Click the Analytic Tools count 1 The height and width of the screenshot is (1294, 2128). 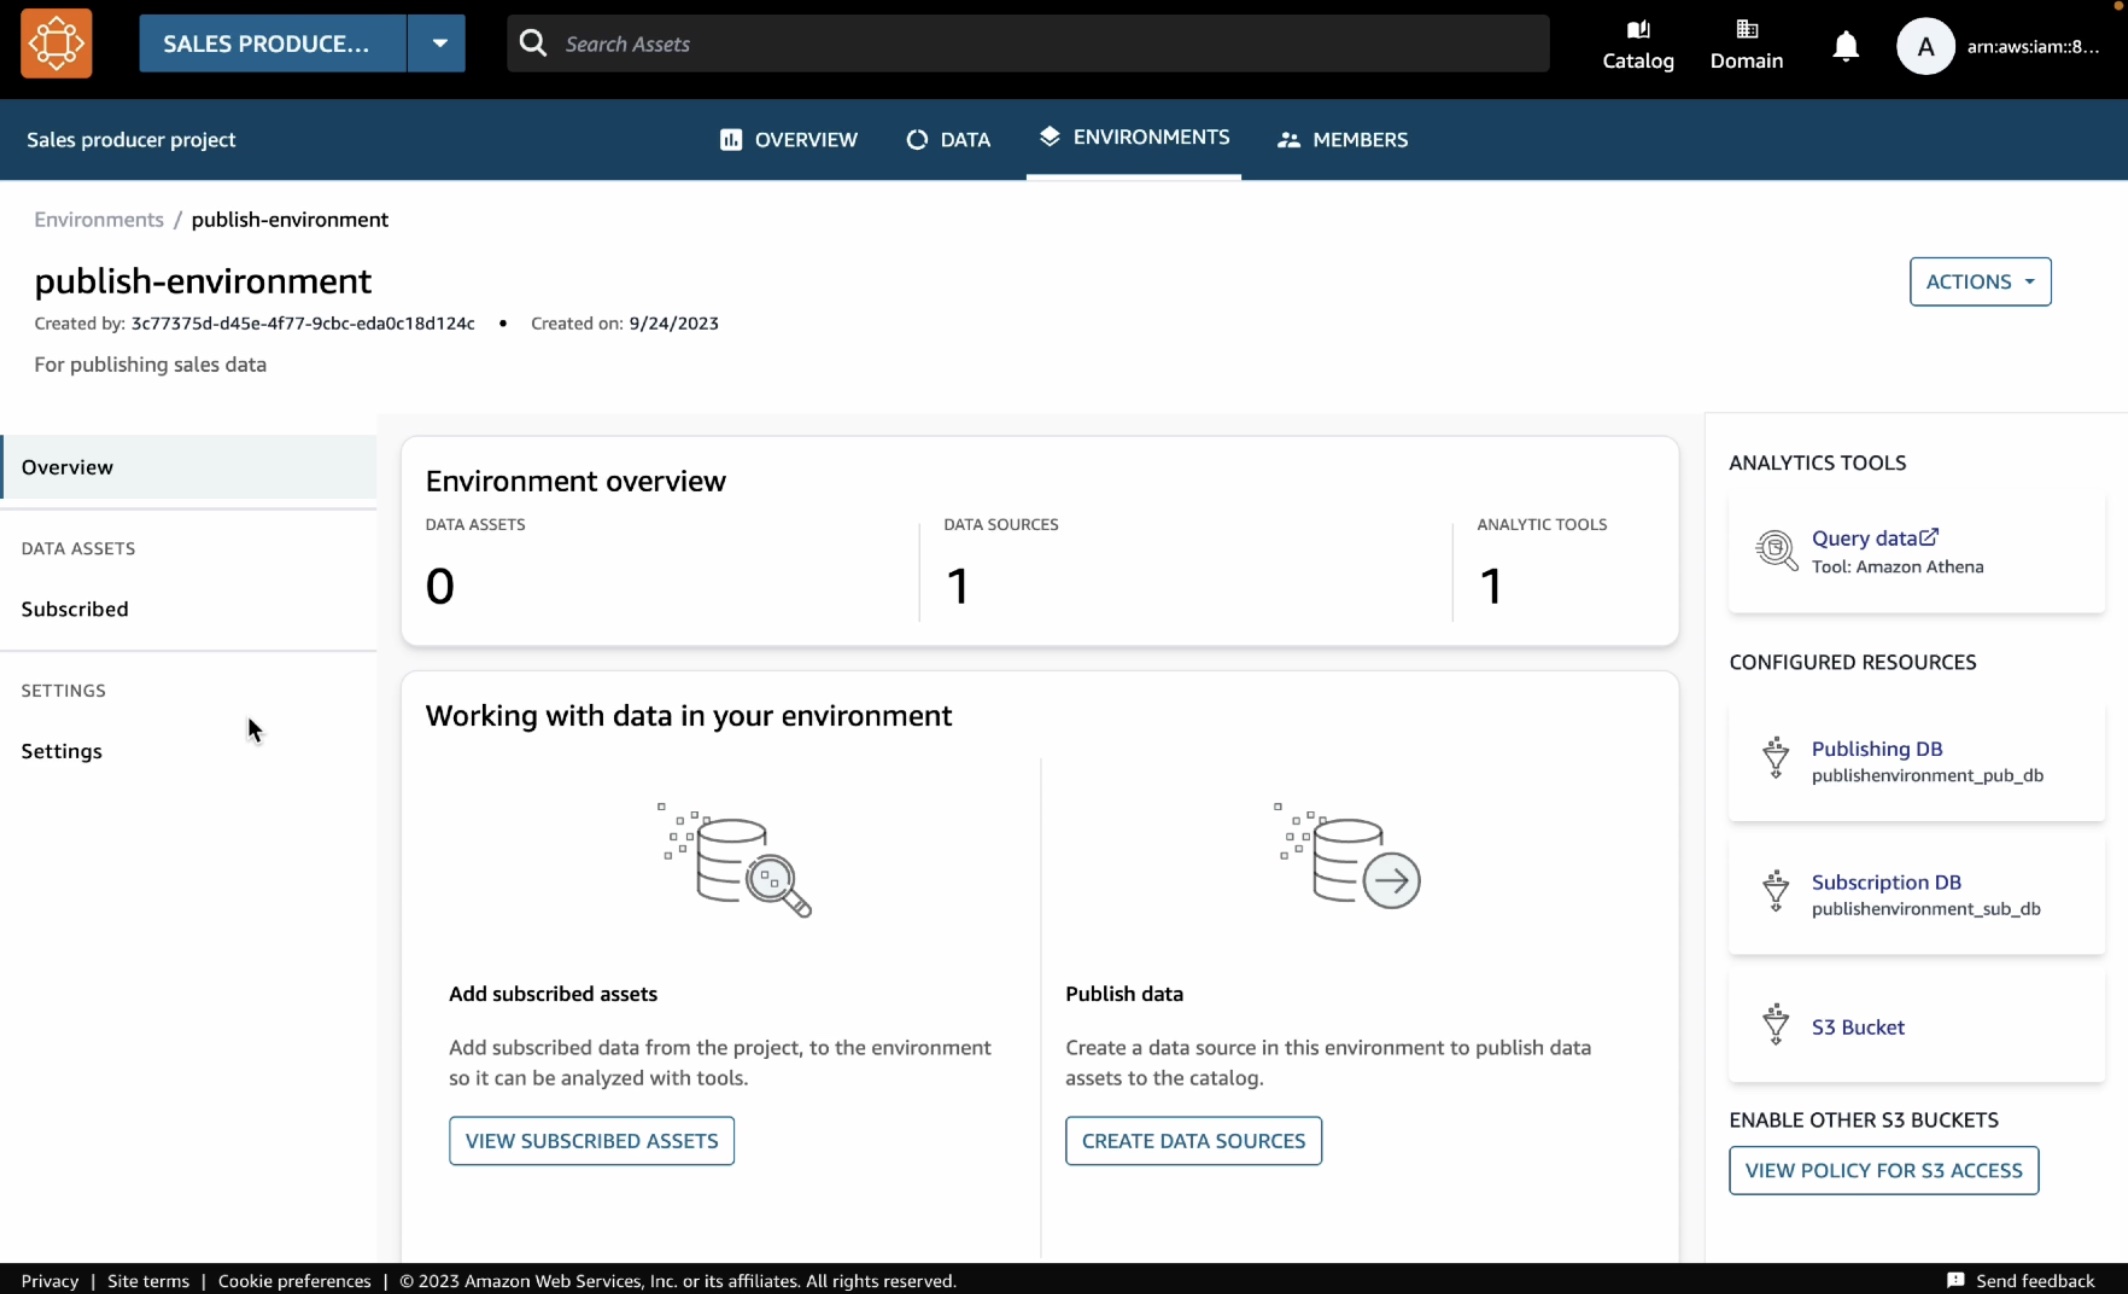(x=1490, y=585)
